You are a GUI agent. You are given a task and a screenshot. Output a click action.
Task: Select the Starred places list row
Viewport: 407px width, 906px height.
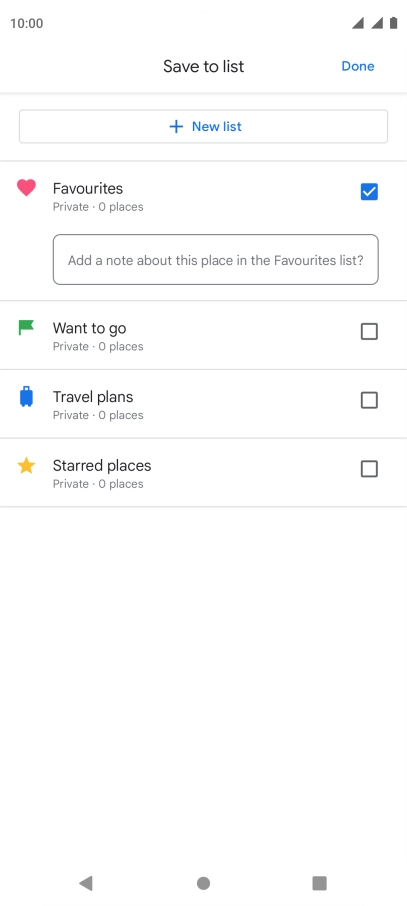point(204,473)
